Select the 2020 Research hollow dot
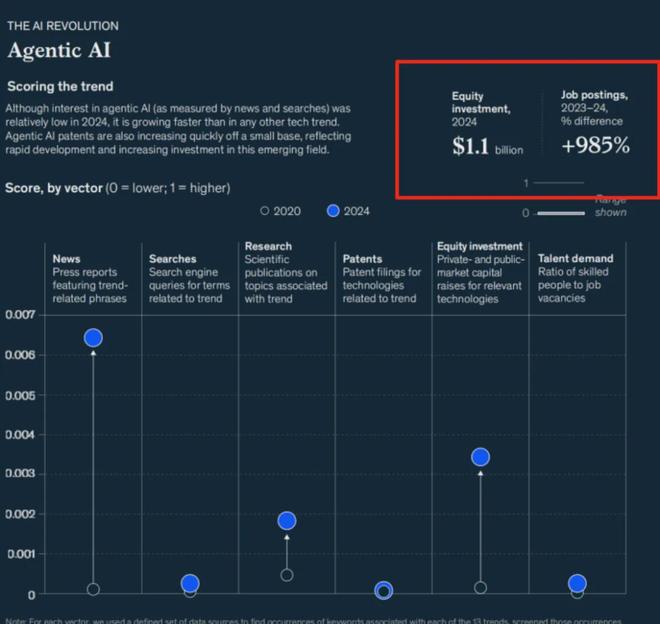This screenshot has height=624, width=660. coord(287,575)
